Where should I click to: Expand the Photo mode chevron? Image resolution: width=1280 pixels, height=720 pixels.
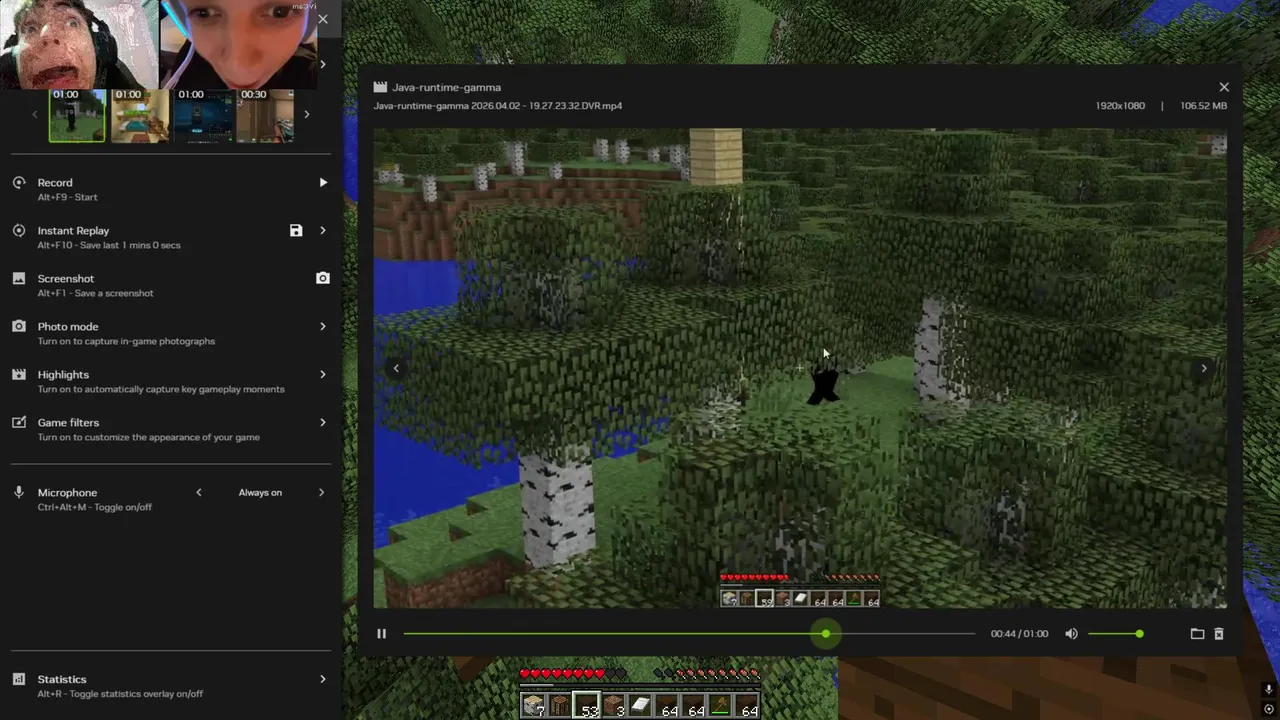[x=323, y=327]
